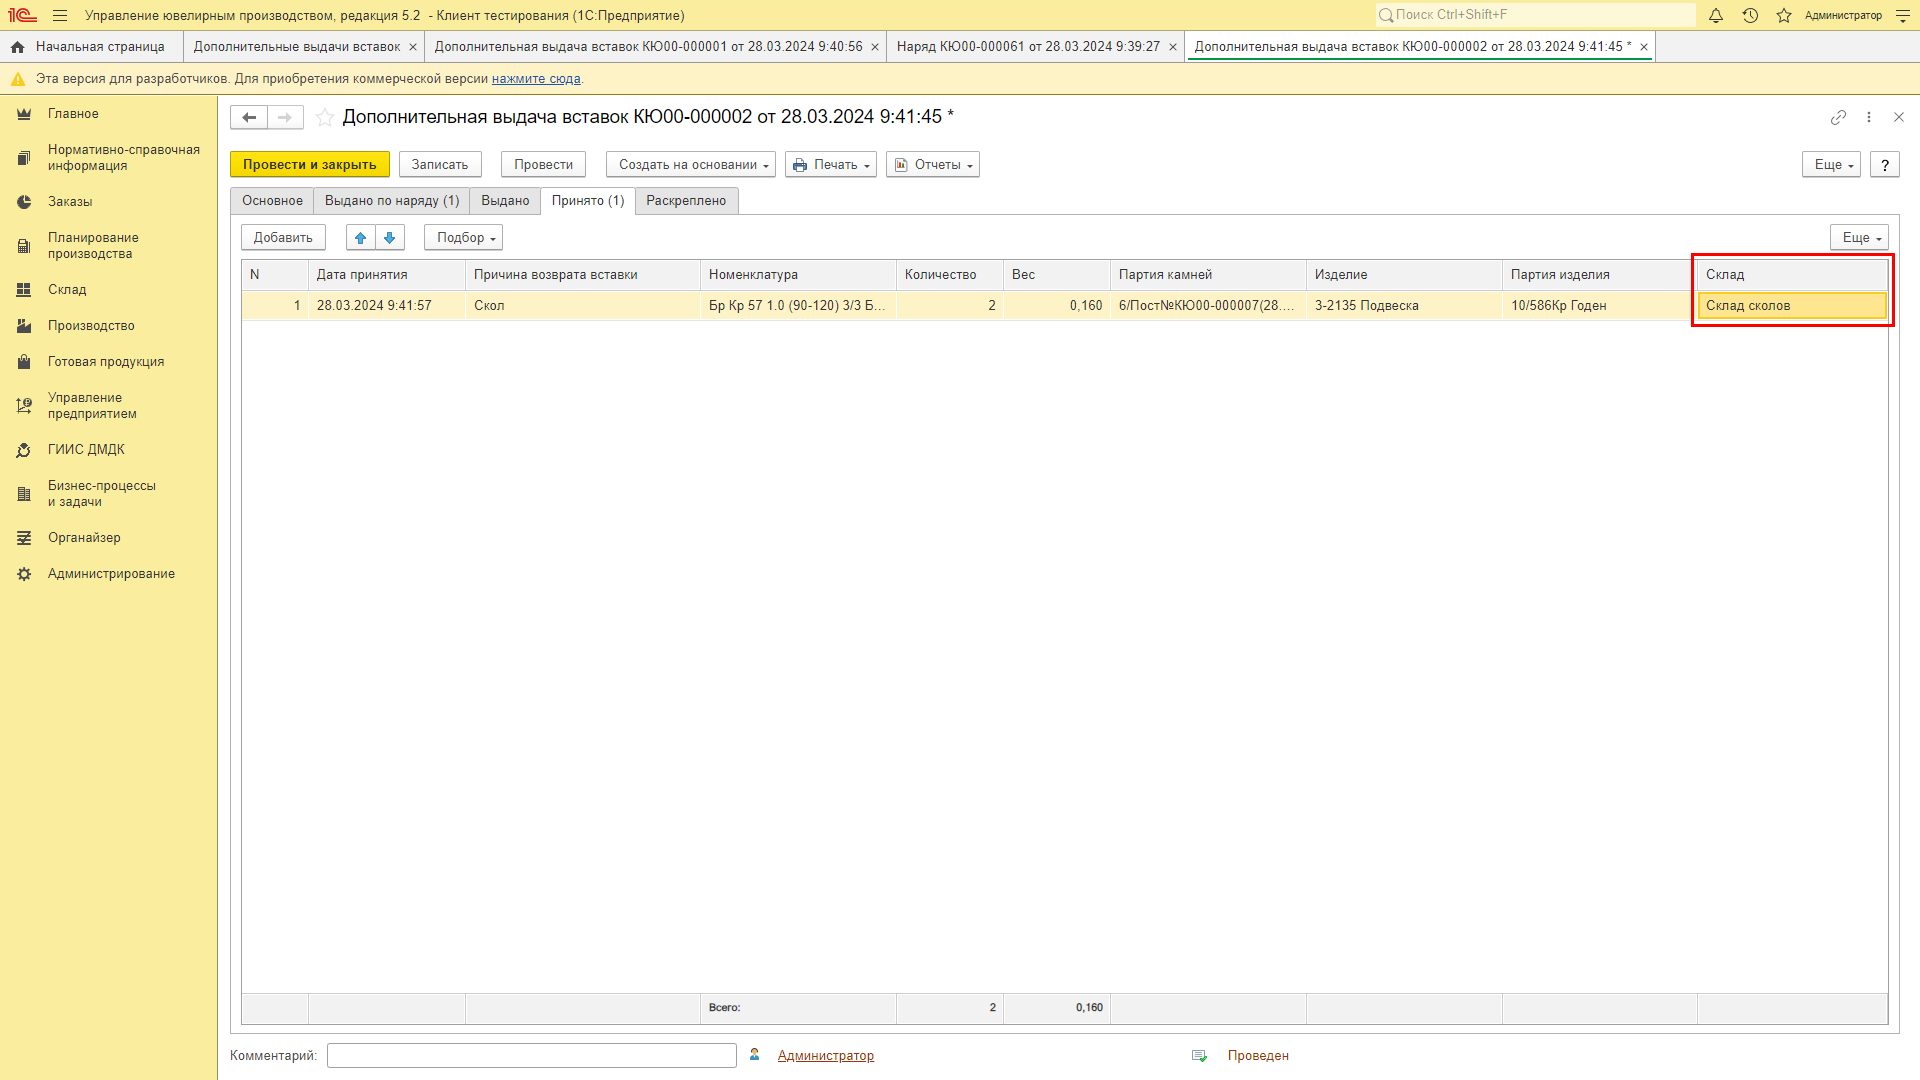This screenshot has height=1080, width=1920.
Task: Click in the Комментарий input field
Action: click(532, 1056)
